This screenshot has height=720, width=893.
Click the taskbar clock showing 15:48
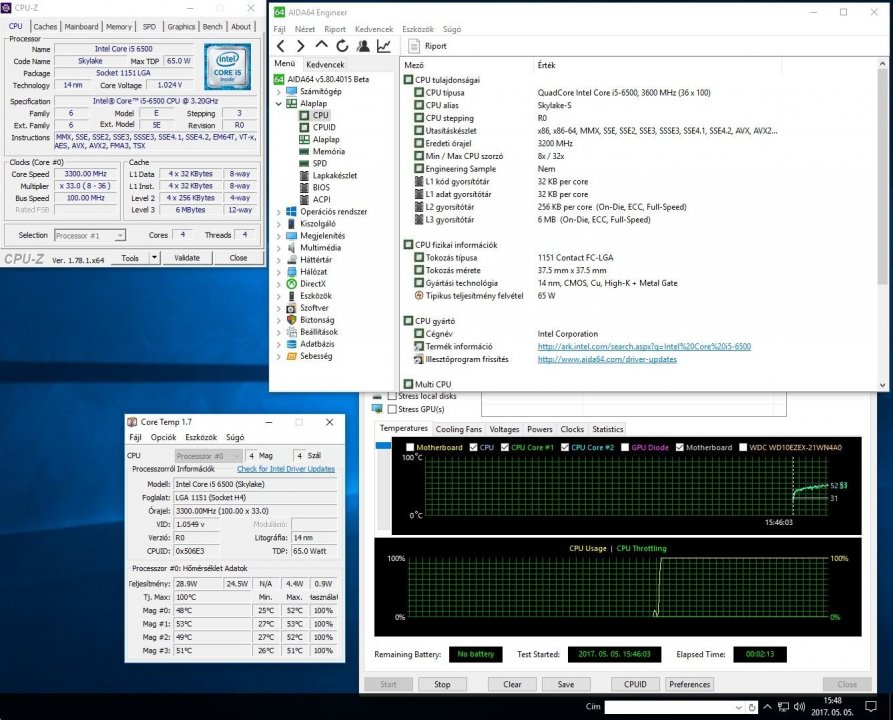click(833, 701)
